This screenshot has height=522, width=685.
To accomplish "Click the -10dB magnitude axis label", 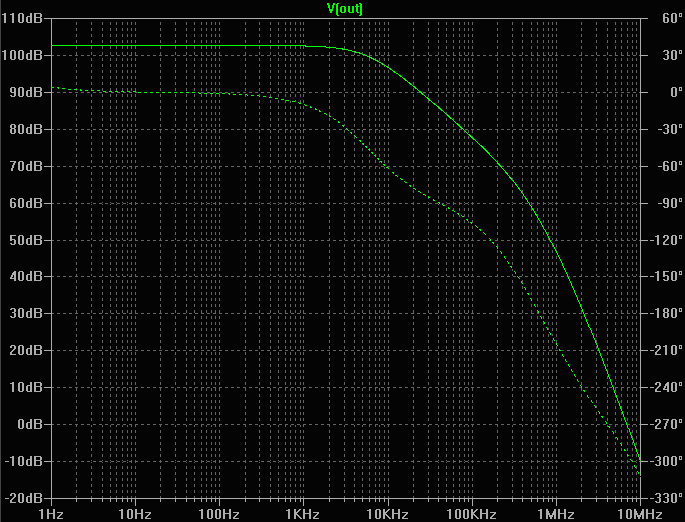I will (x=23, y=461).
